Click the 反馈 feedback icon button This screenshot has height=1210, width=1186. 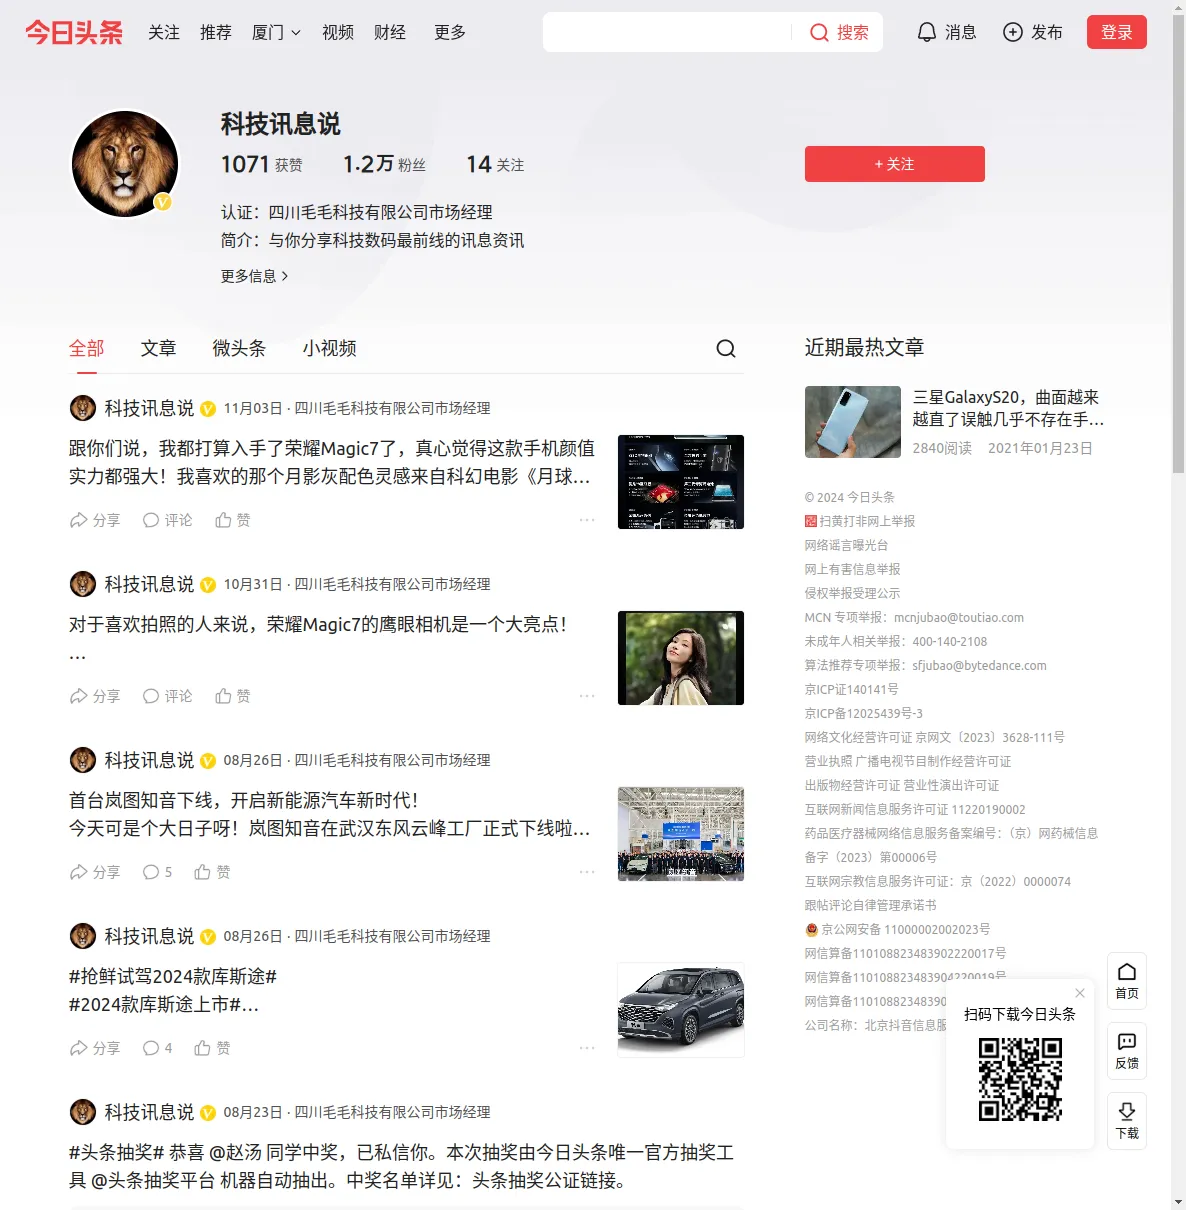point(1127,1051)
